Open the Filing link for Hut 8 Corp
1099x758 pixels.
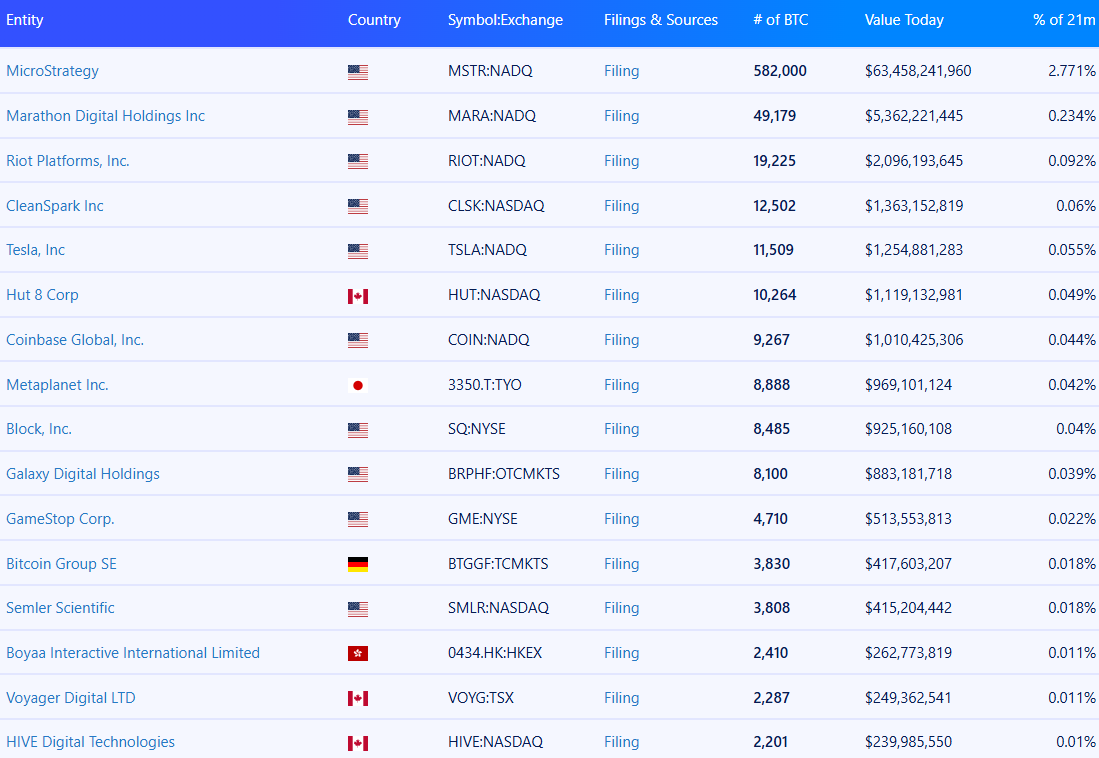pos(622,295)
